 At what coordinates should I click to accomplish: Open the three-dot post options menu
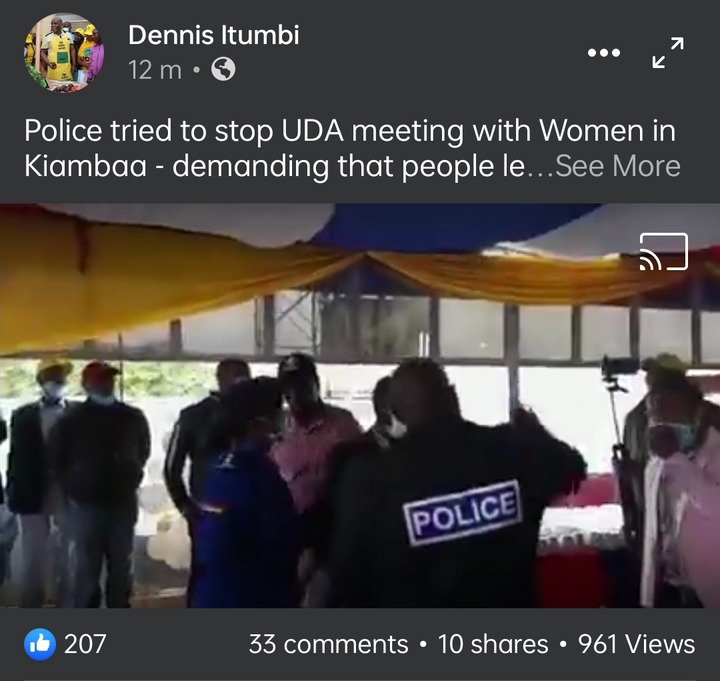(x=604, y=53)
